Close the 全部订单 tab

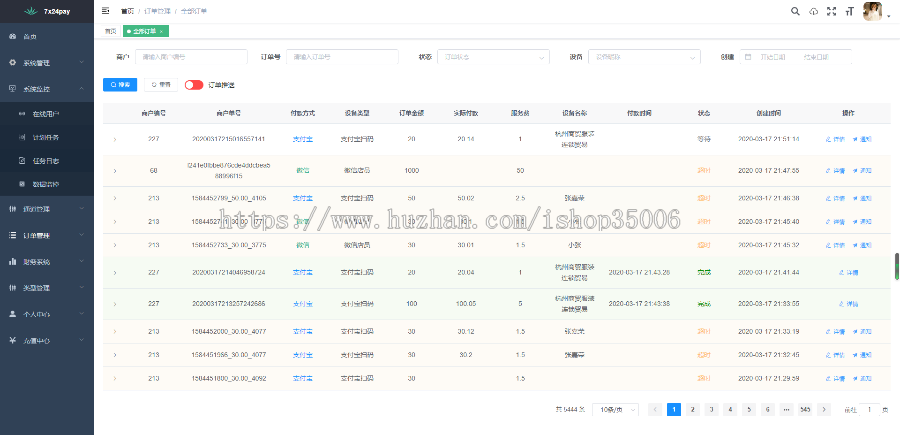[x=161, y=31]
